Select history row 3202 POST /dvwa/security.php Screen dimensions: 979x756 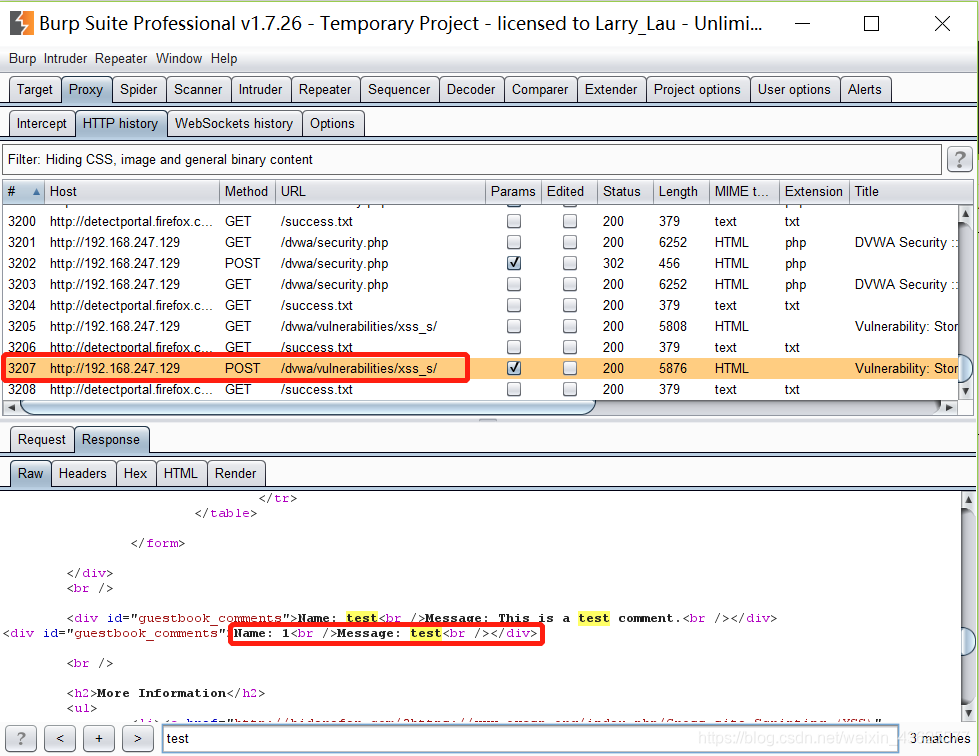(x=481, y=263)
